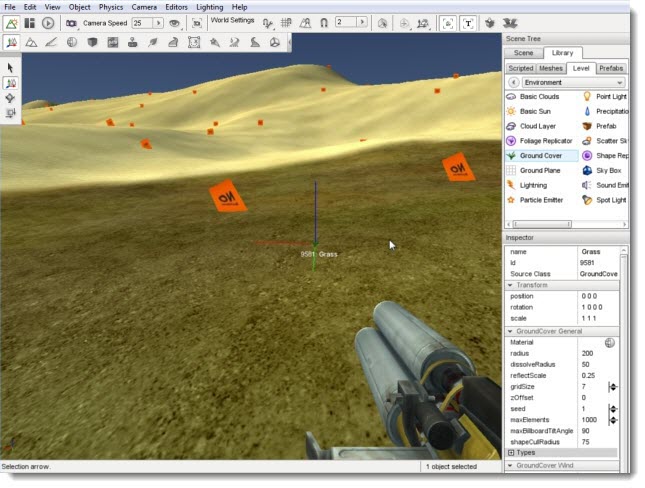
Task: Click the explode prefab icon
Action: [510, 23]
